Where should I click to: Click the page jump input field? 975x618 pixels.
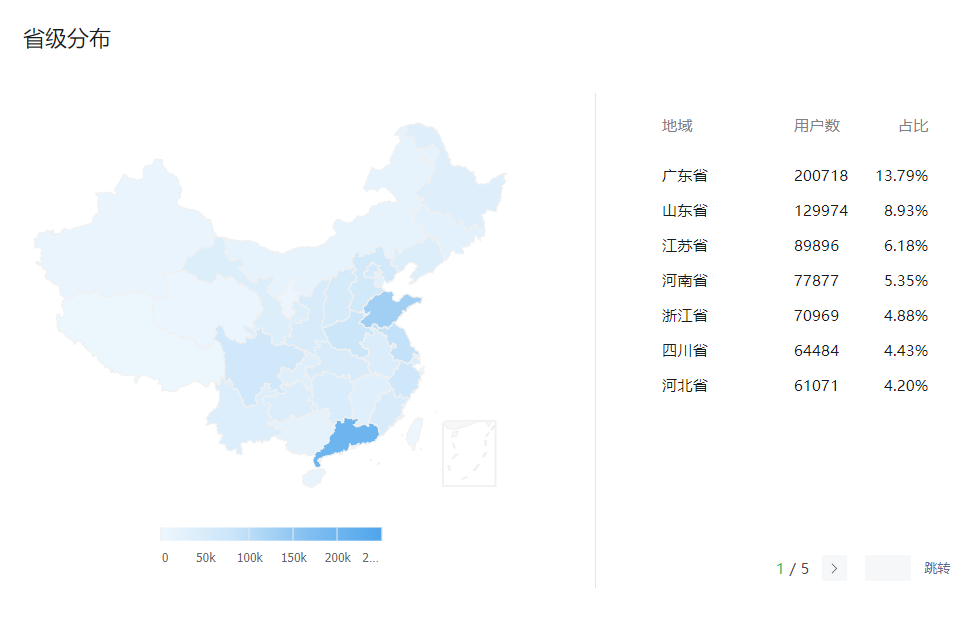tap(887, 568)
